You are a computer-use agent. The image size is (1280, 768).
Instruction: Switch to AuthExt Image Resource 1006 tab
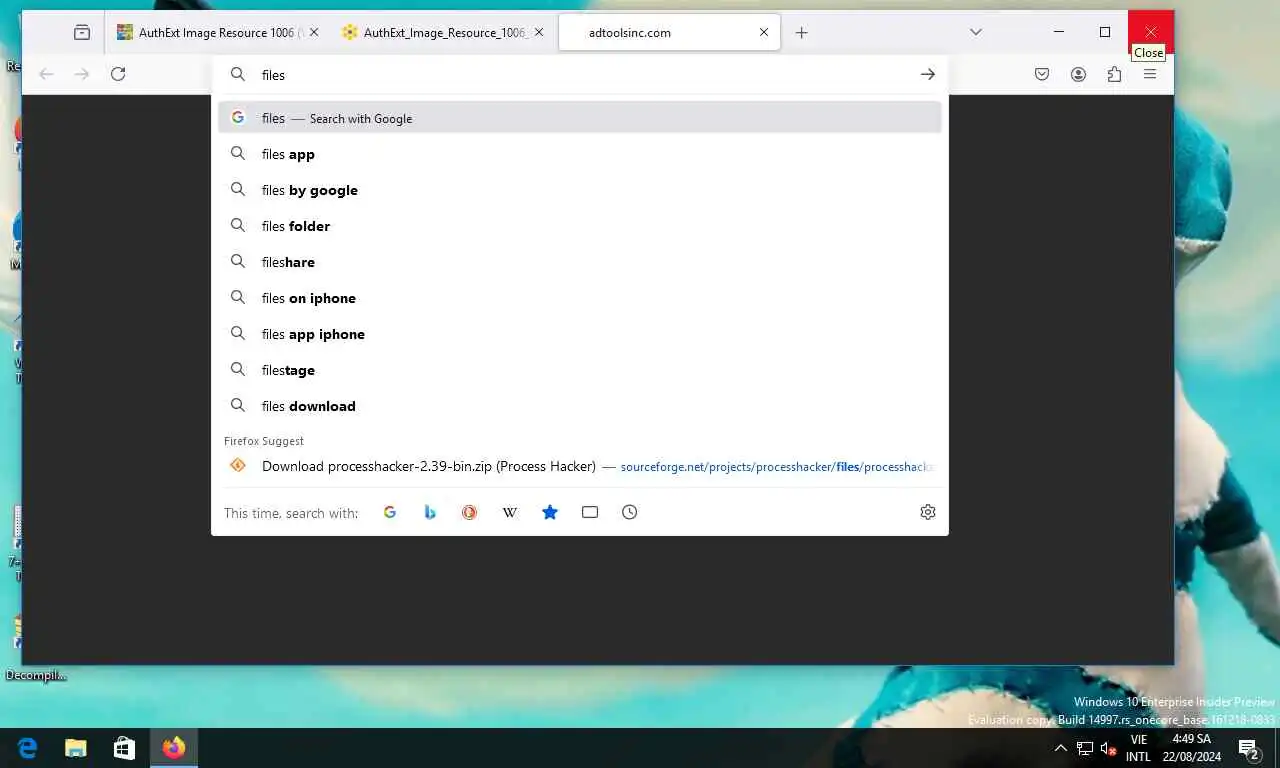pyautogui.click(x=217, y=32)
